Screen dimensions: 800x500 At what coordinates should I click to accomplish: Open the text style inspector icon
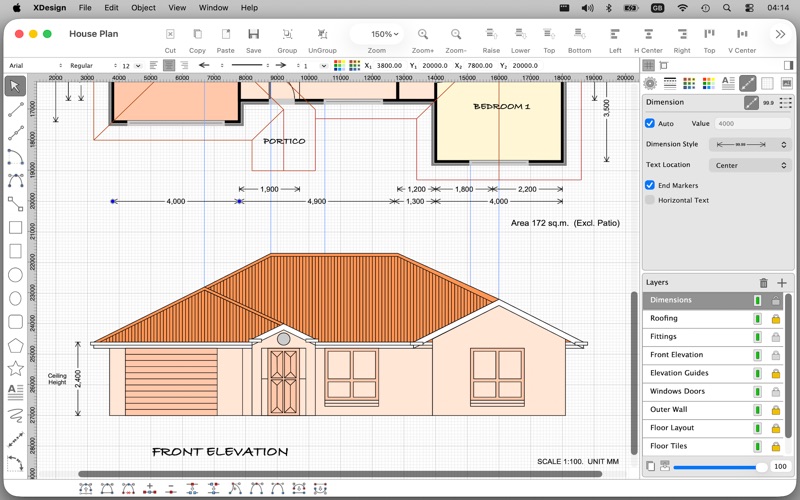click(728, 83)
